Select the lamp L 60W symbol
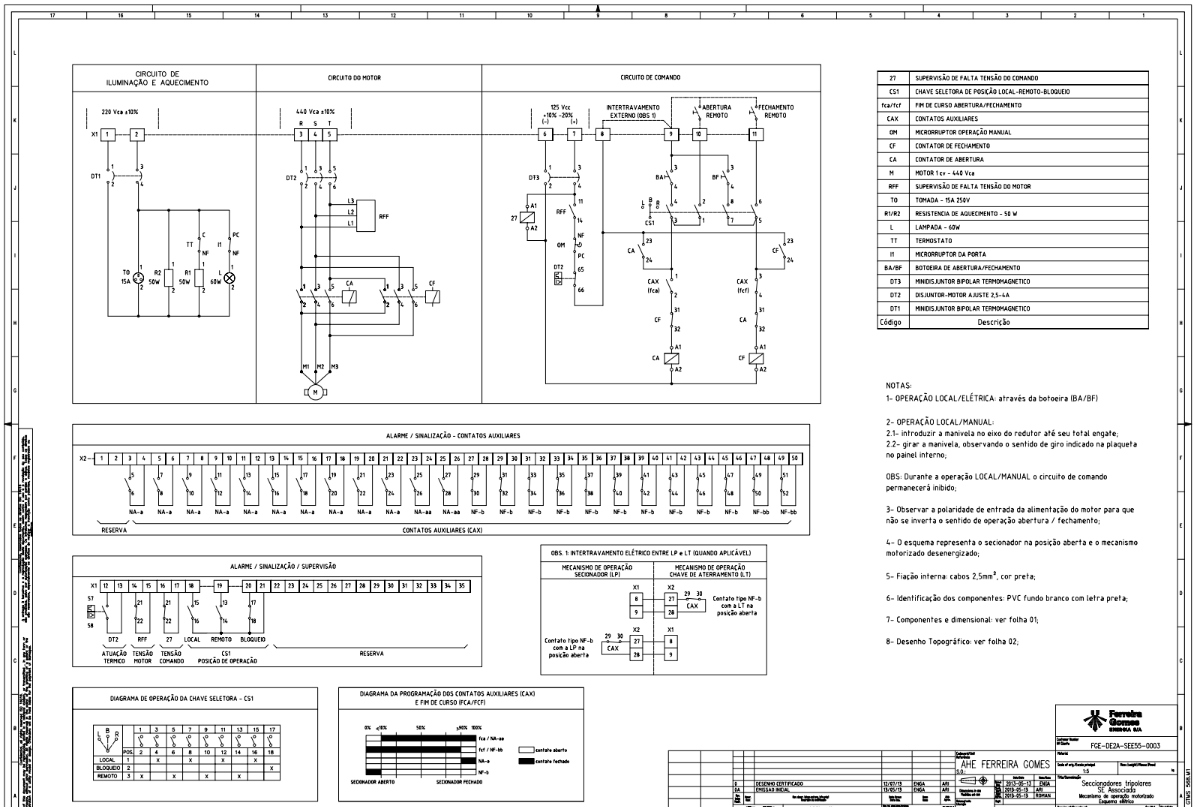 (x=227, y=276)
